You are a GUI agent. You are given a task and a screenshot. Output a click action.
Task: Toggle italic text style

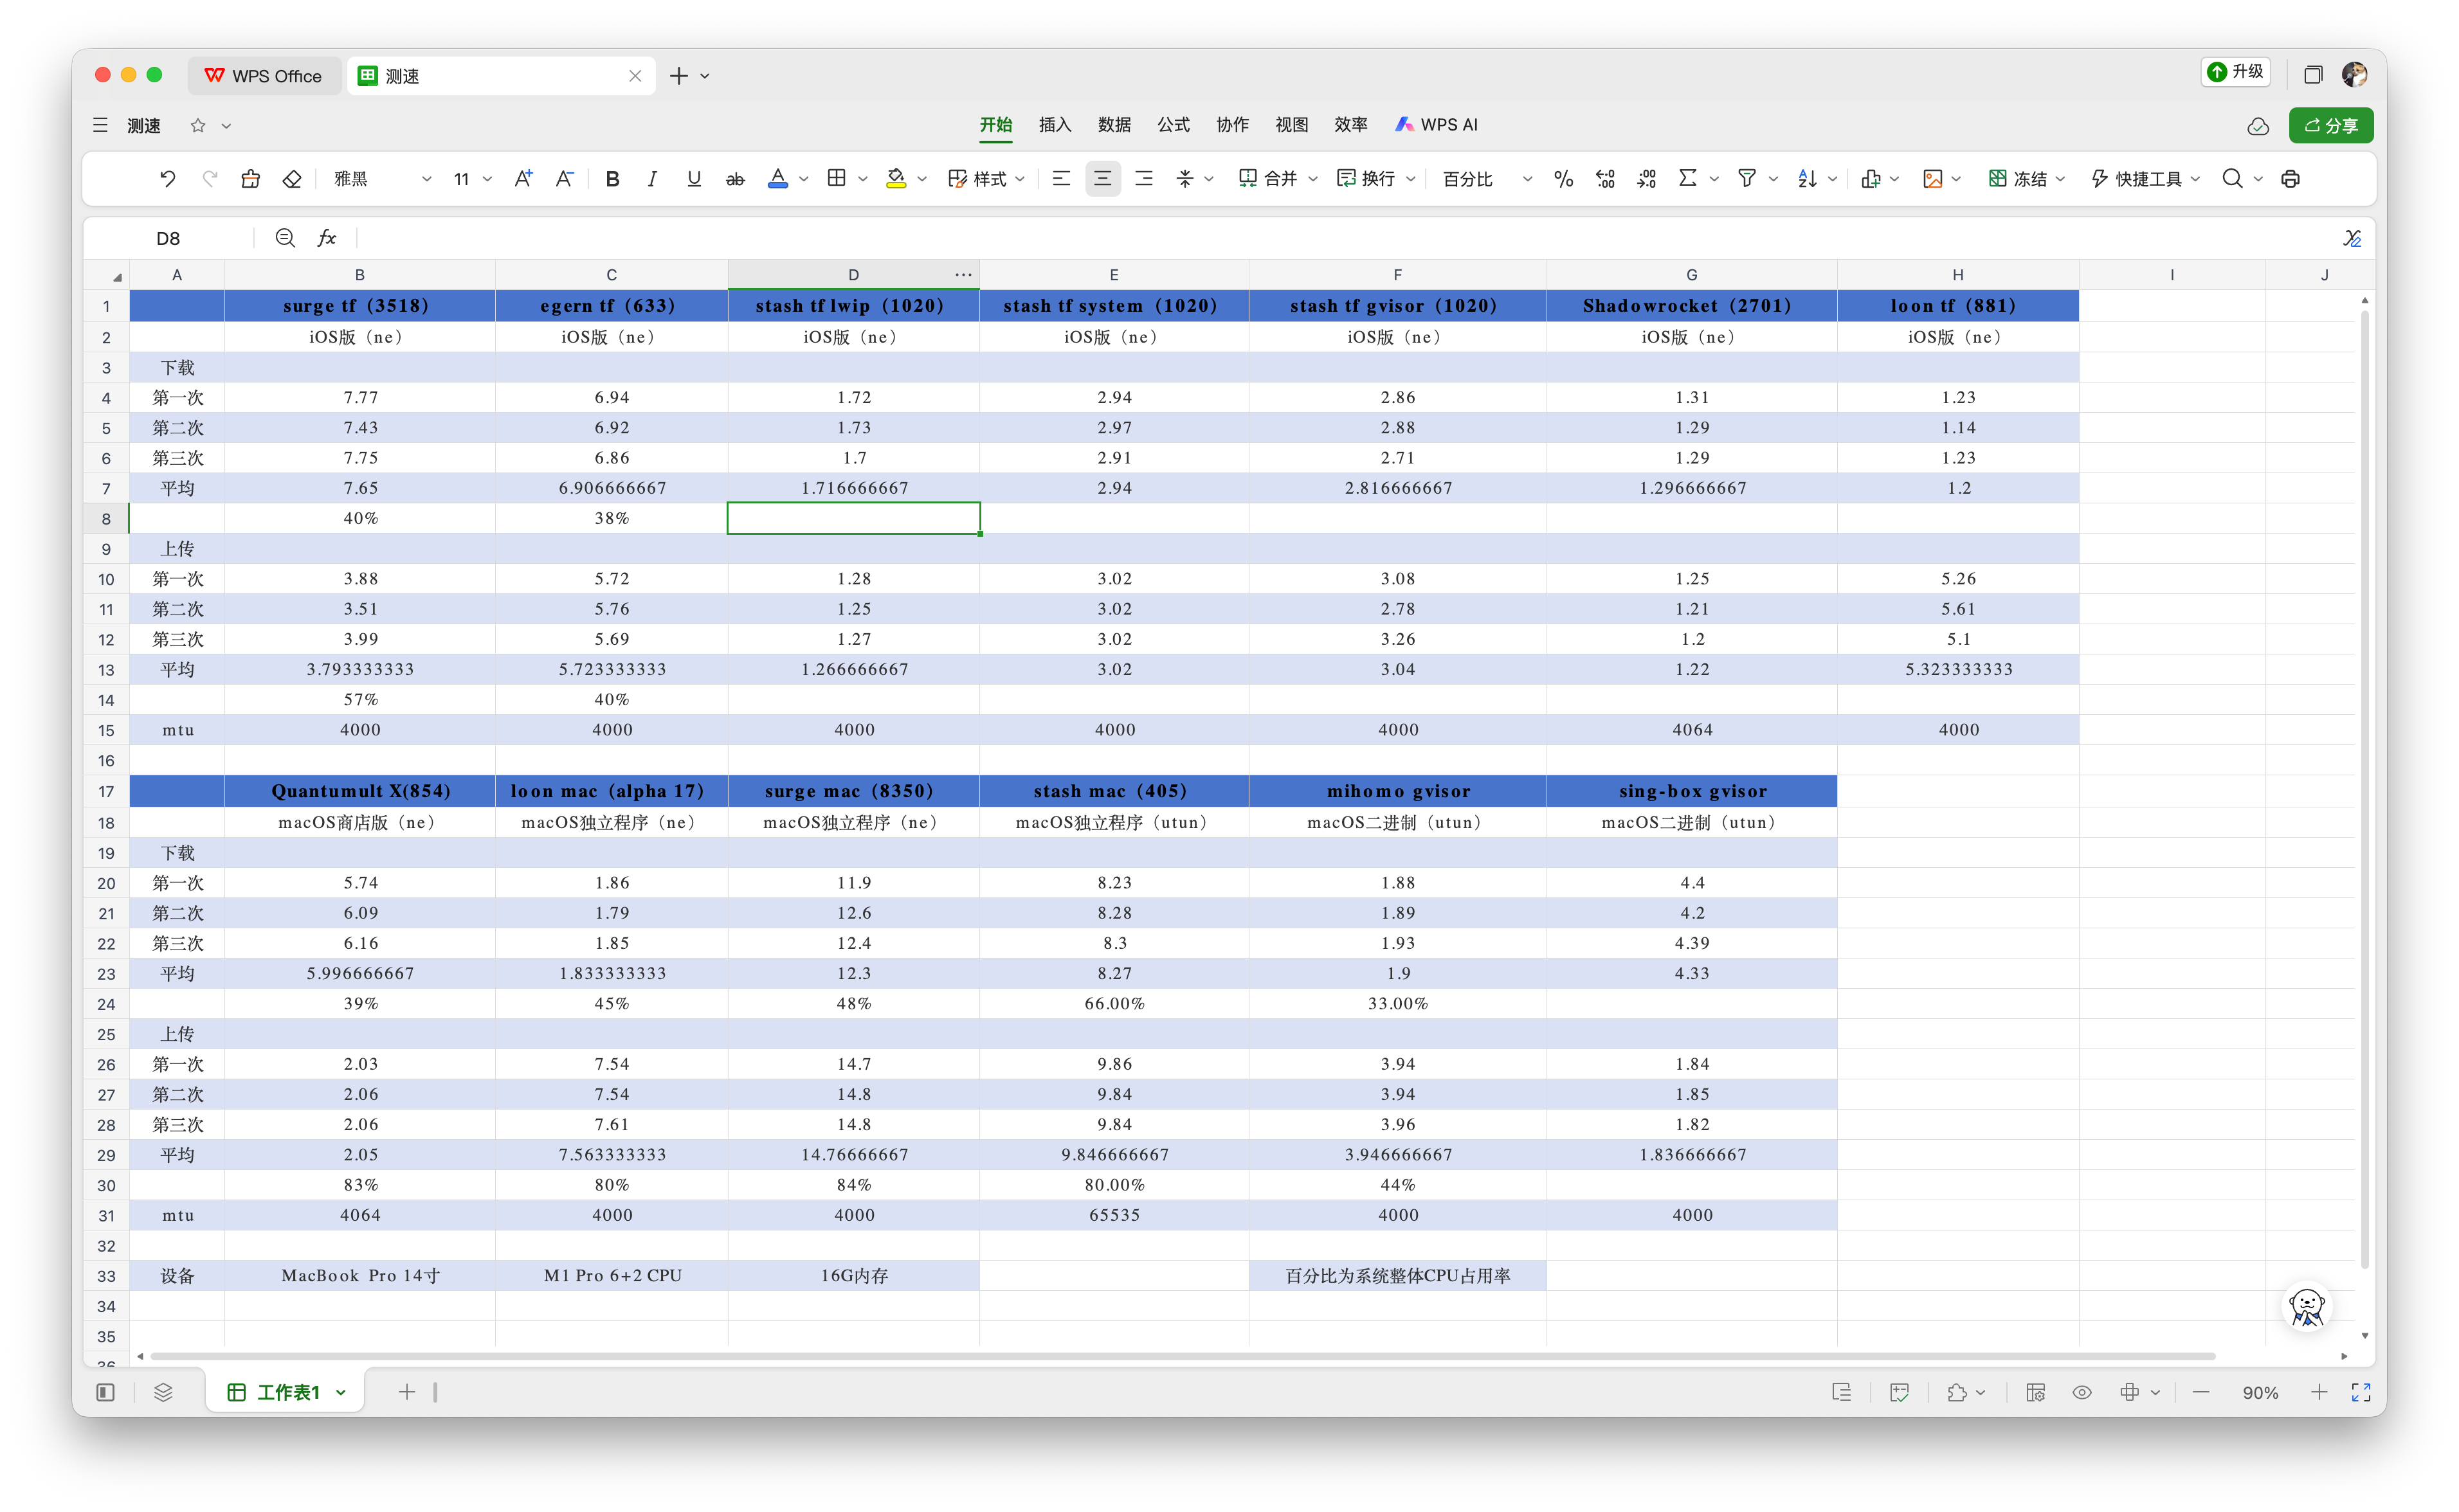[x=652, y=178]
